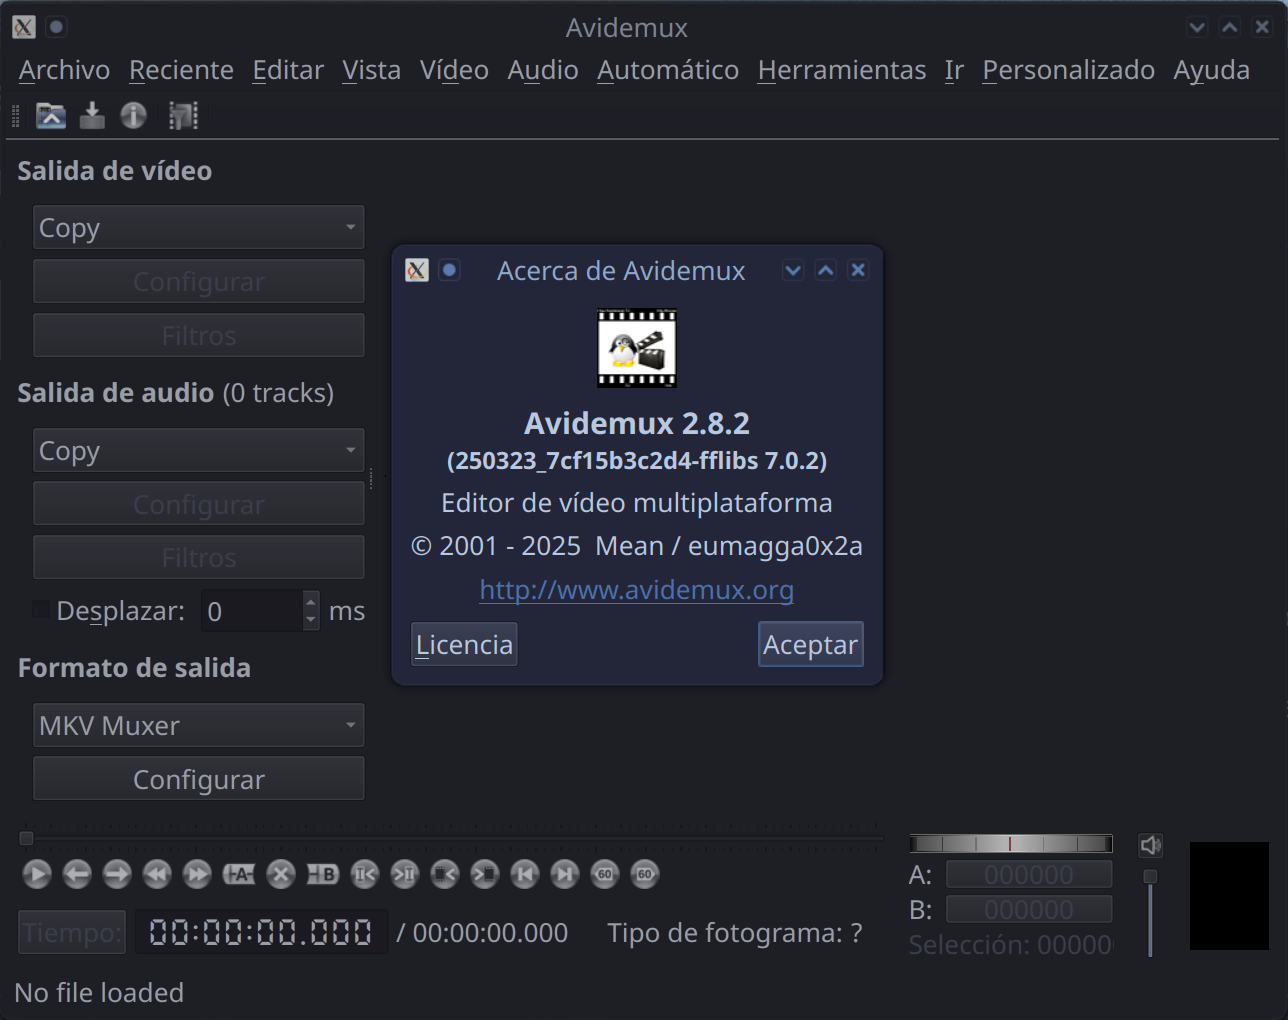Open the video output Copy dropdown
1288x1020 pixels.
click(198, 227)
